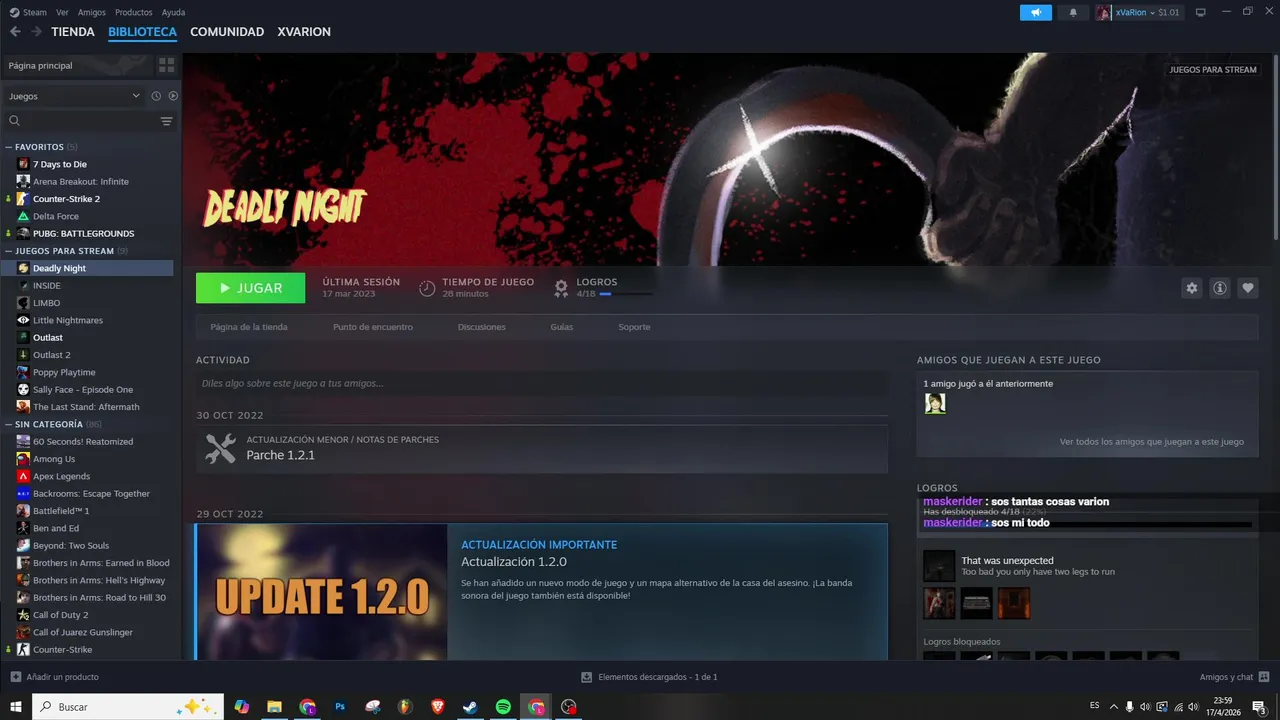
Task: Open the xVaRion account dropdown
Action: (x=1139, y=12)
